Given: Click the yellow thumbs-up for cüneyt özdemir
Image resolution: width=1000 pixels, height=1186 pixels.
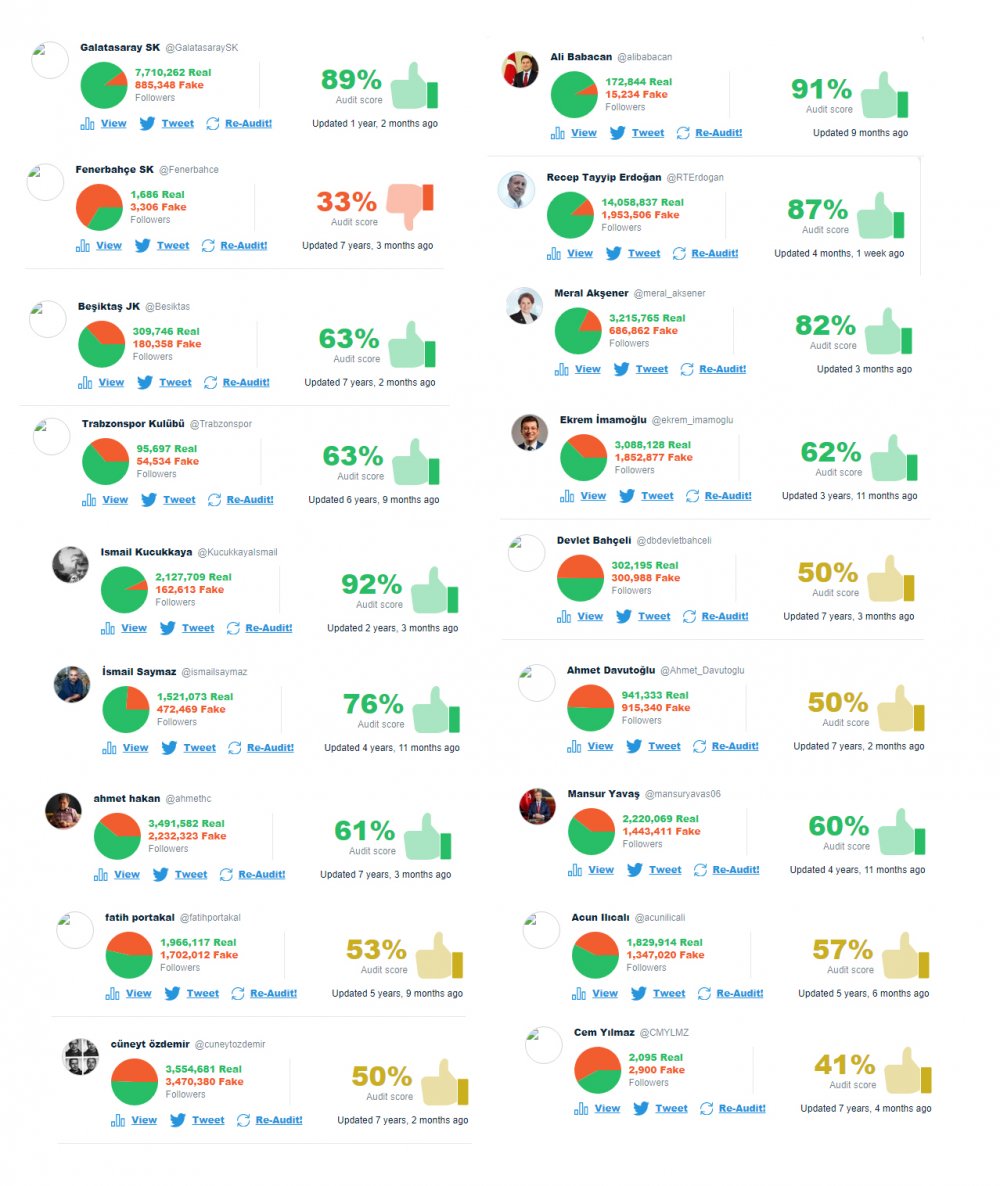Looking at the screenshot, I should [x=441, y=1082].
